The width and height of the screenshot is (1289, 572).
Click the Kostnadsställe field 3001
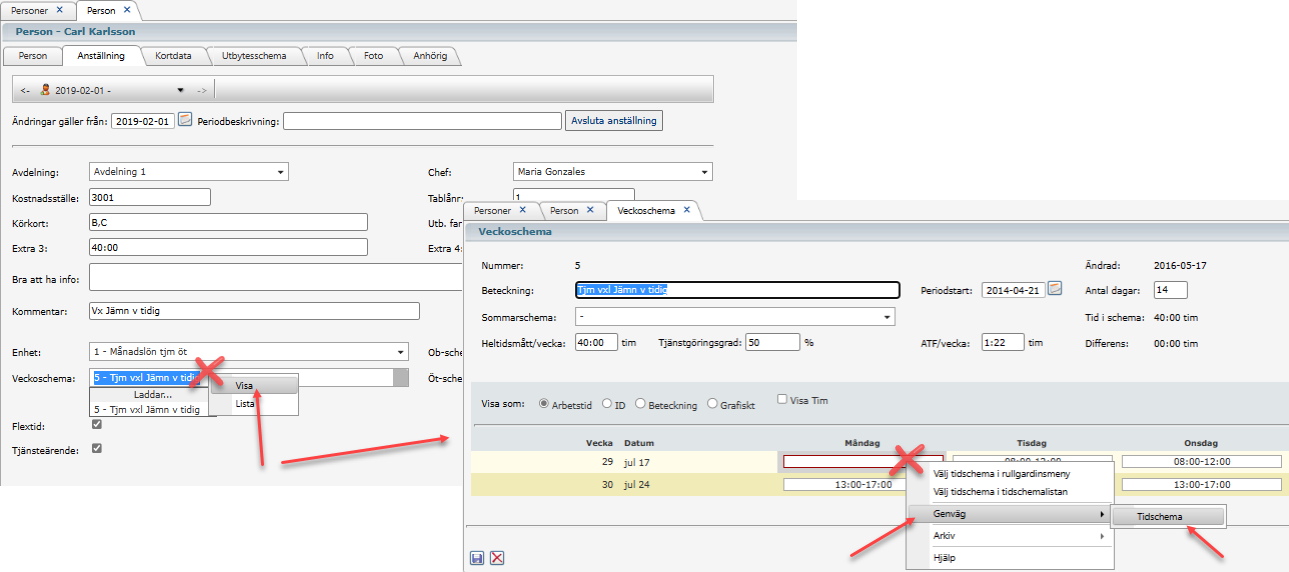tap(150, 197)
